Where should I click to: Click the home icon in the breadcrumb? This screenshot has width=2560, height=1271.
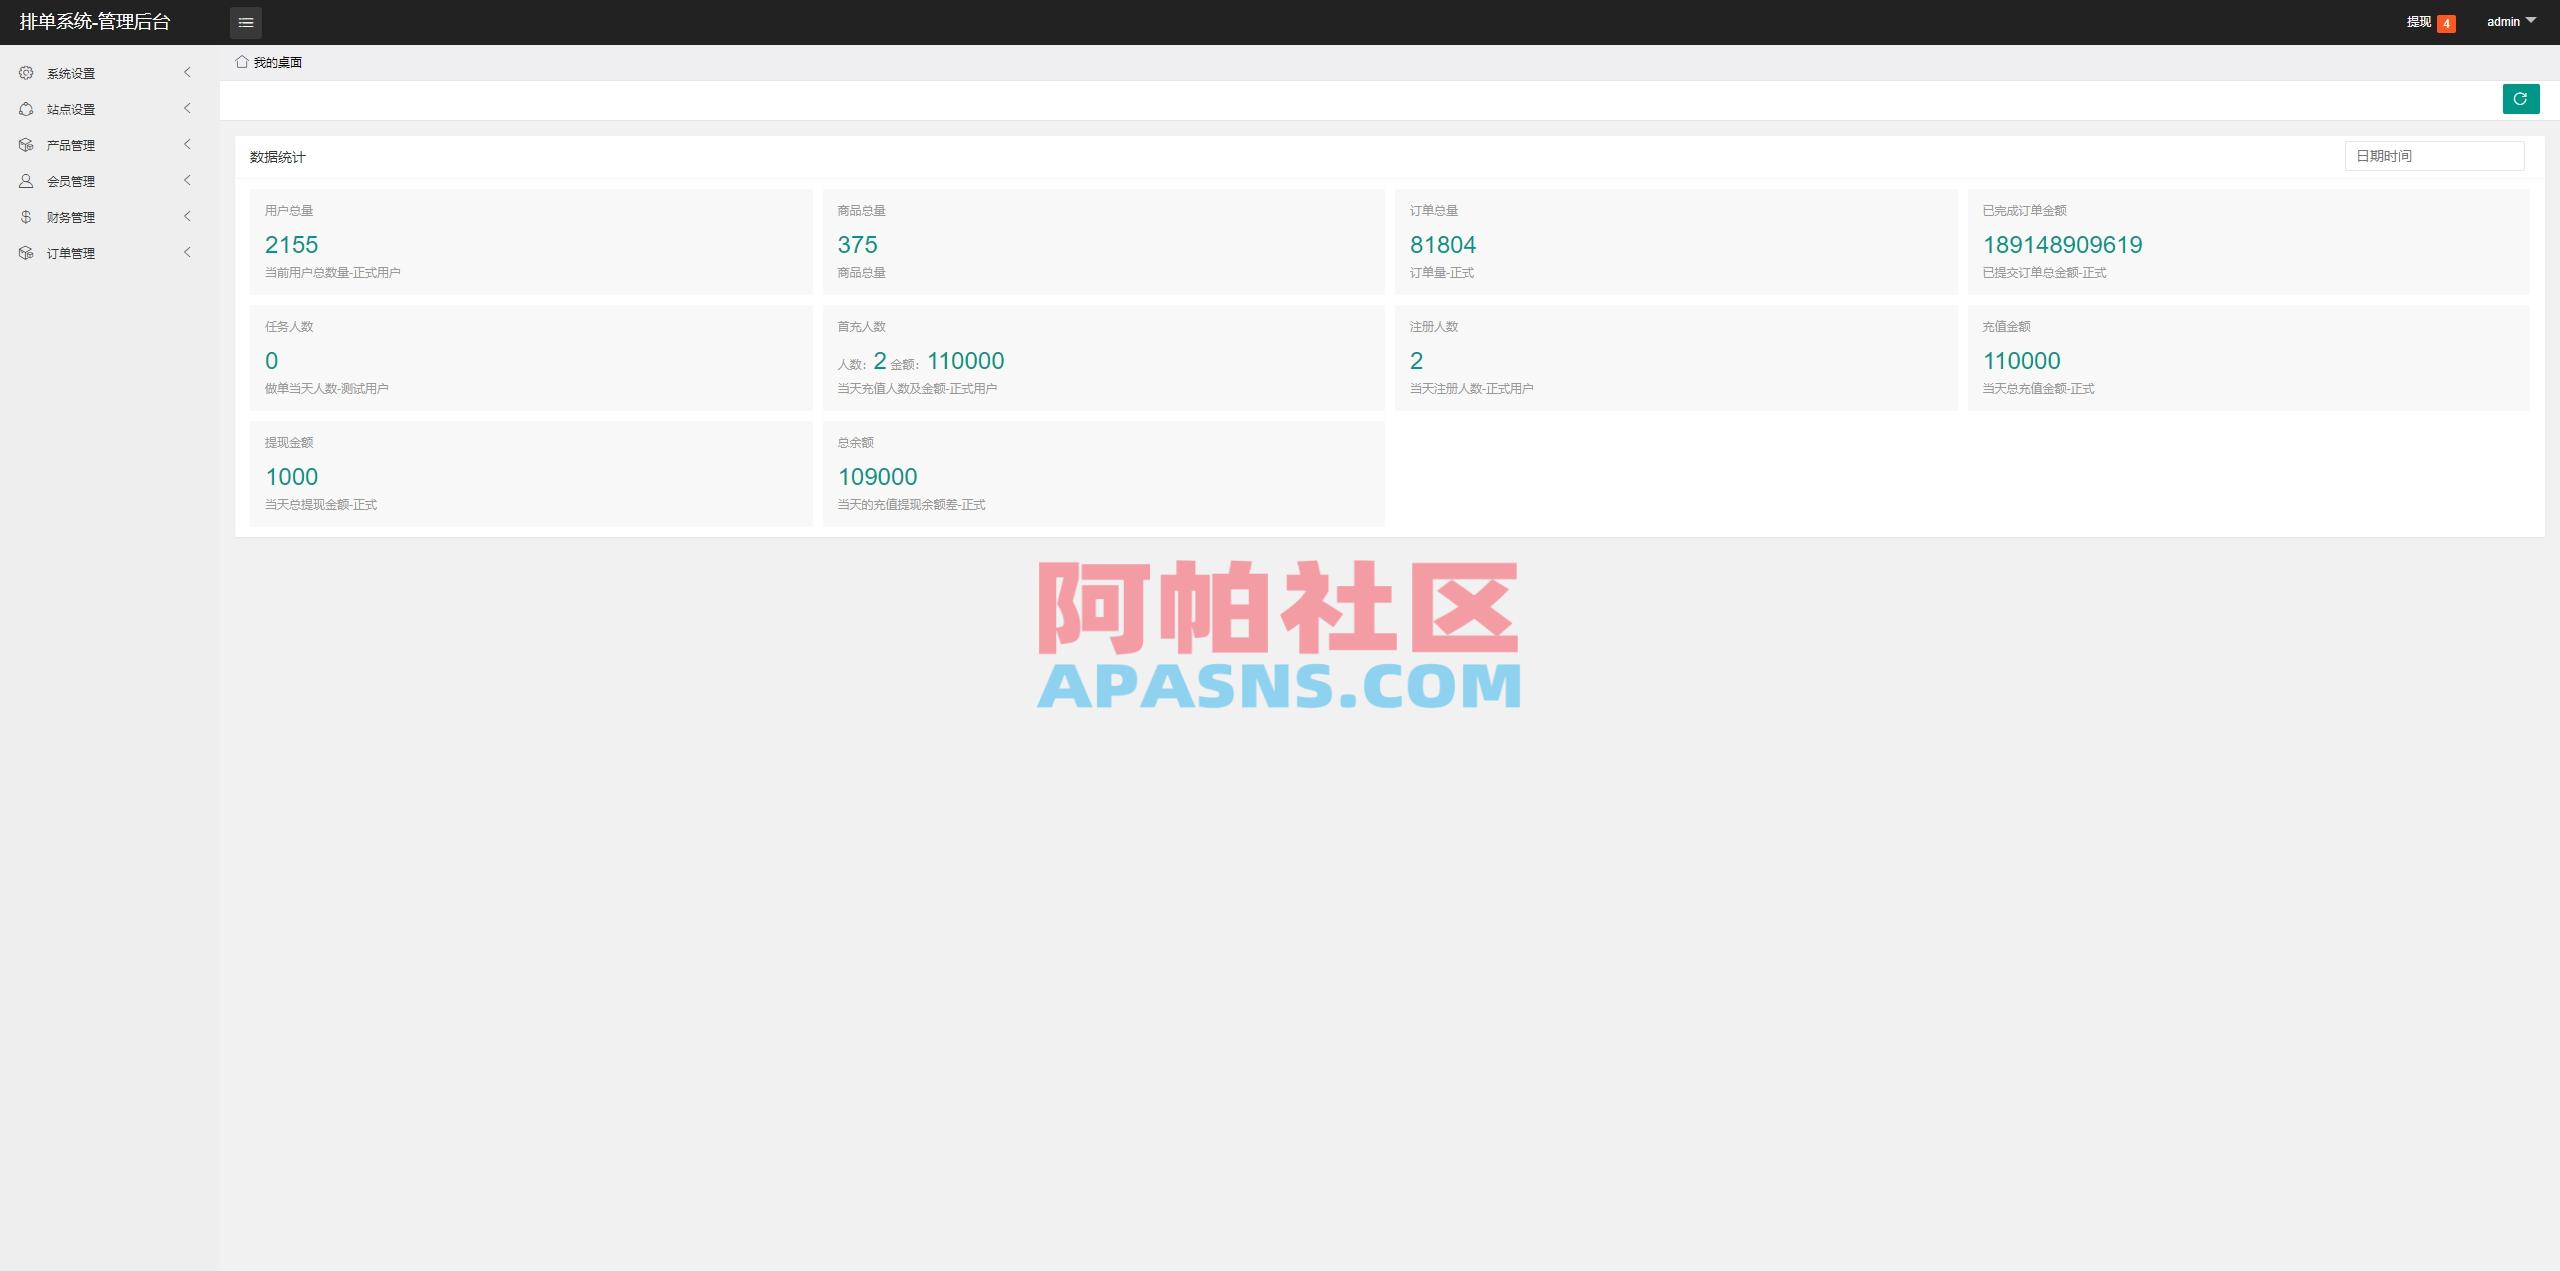241,62
